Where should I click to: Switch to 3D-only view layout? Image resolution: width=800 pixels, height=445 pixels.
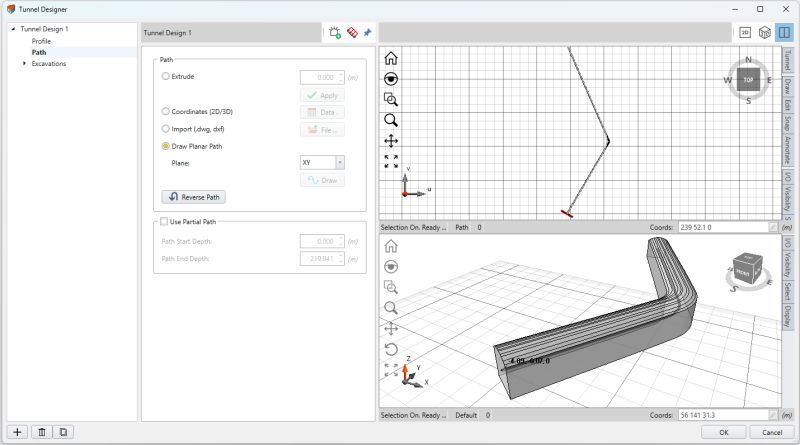pos(764,33)
